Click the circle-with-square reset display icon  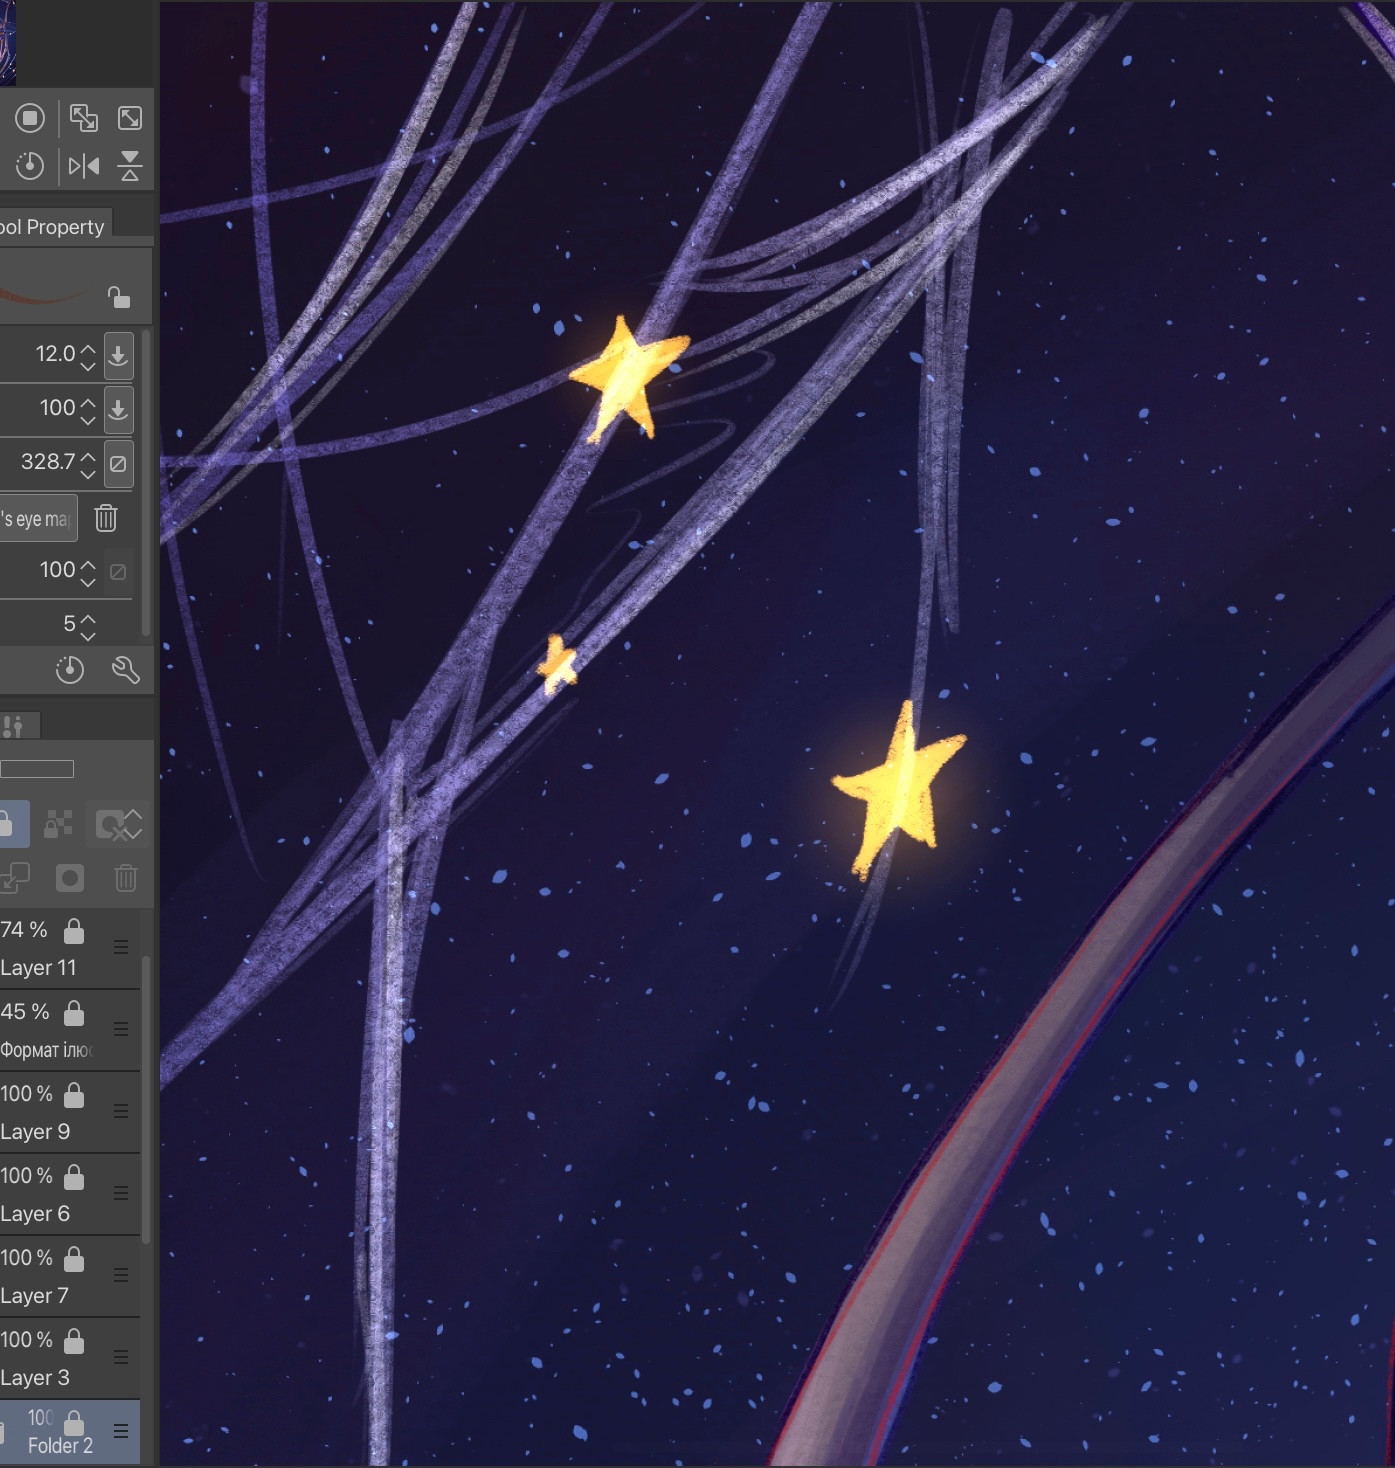click(30, 119)
